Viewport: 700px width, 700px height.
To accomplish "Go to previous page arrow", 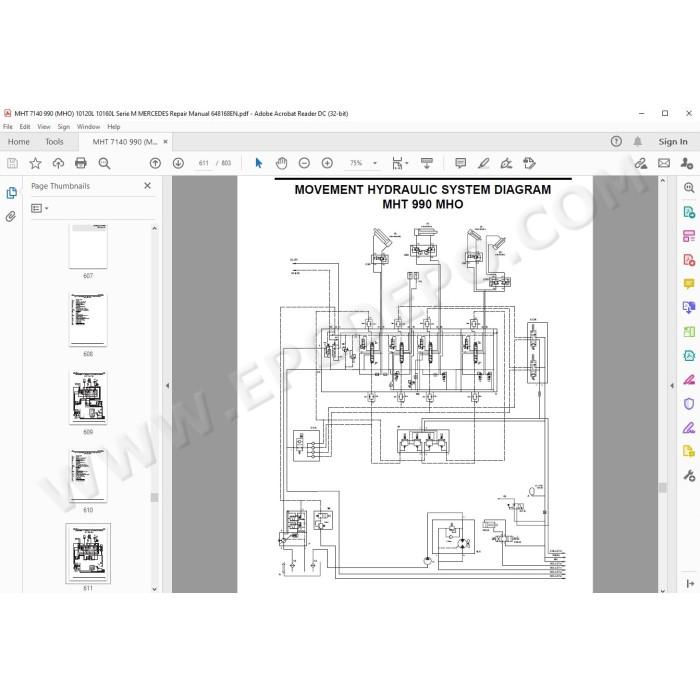I will pos(155,163).
